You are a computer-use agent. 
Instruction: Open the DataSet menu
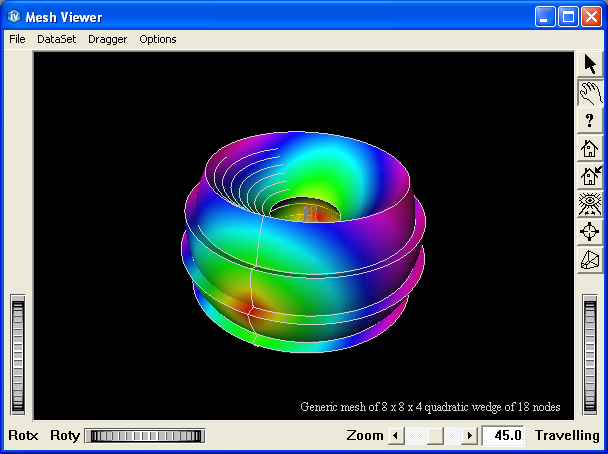pyautogui.click(x=56, y=39)
